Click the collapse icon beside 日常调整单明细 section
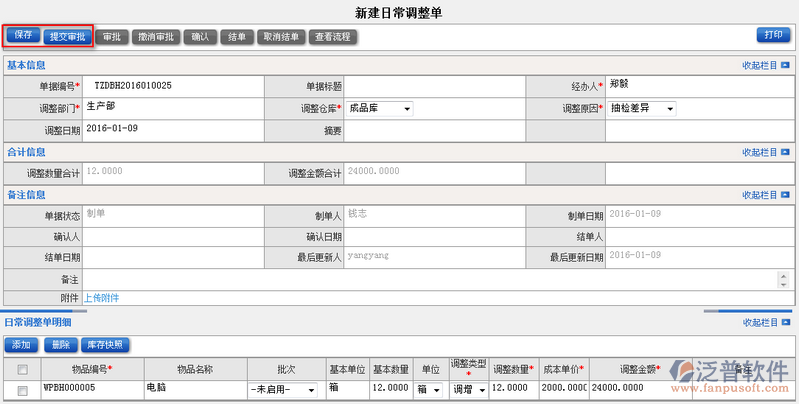The image size is (799, 404). click(785, 323)
